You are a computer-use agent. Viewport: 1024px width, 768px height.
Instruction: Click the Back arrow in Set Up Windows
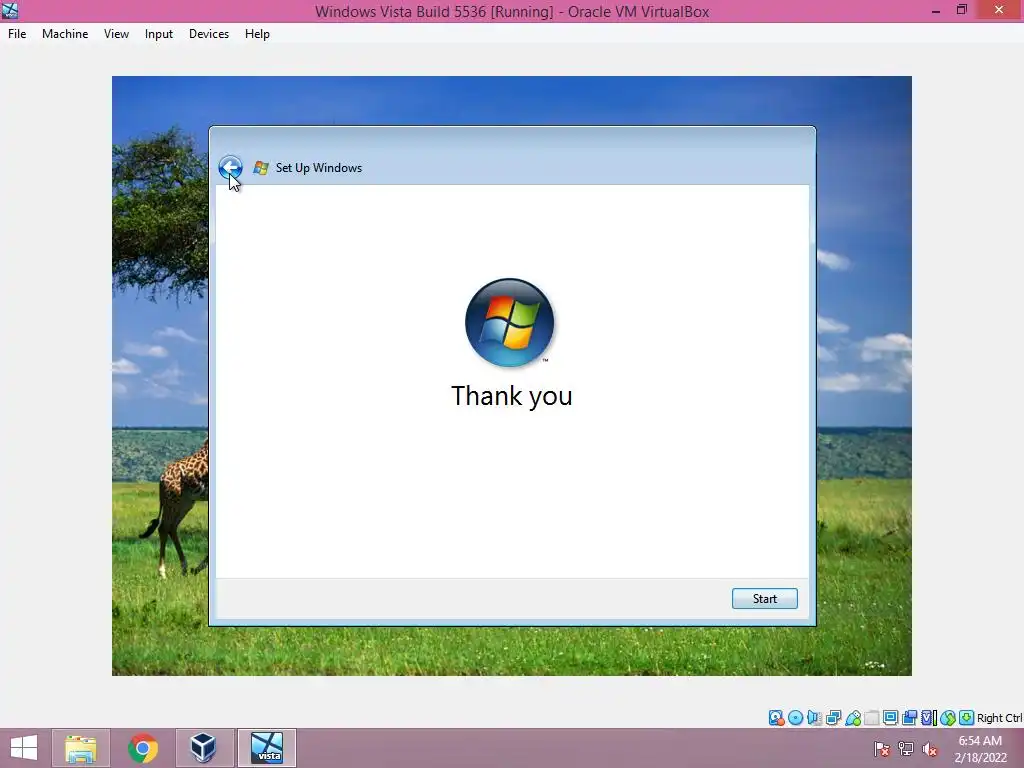pos(230,168)
